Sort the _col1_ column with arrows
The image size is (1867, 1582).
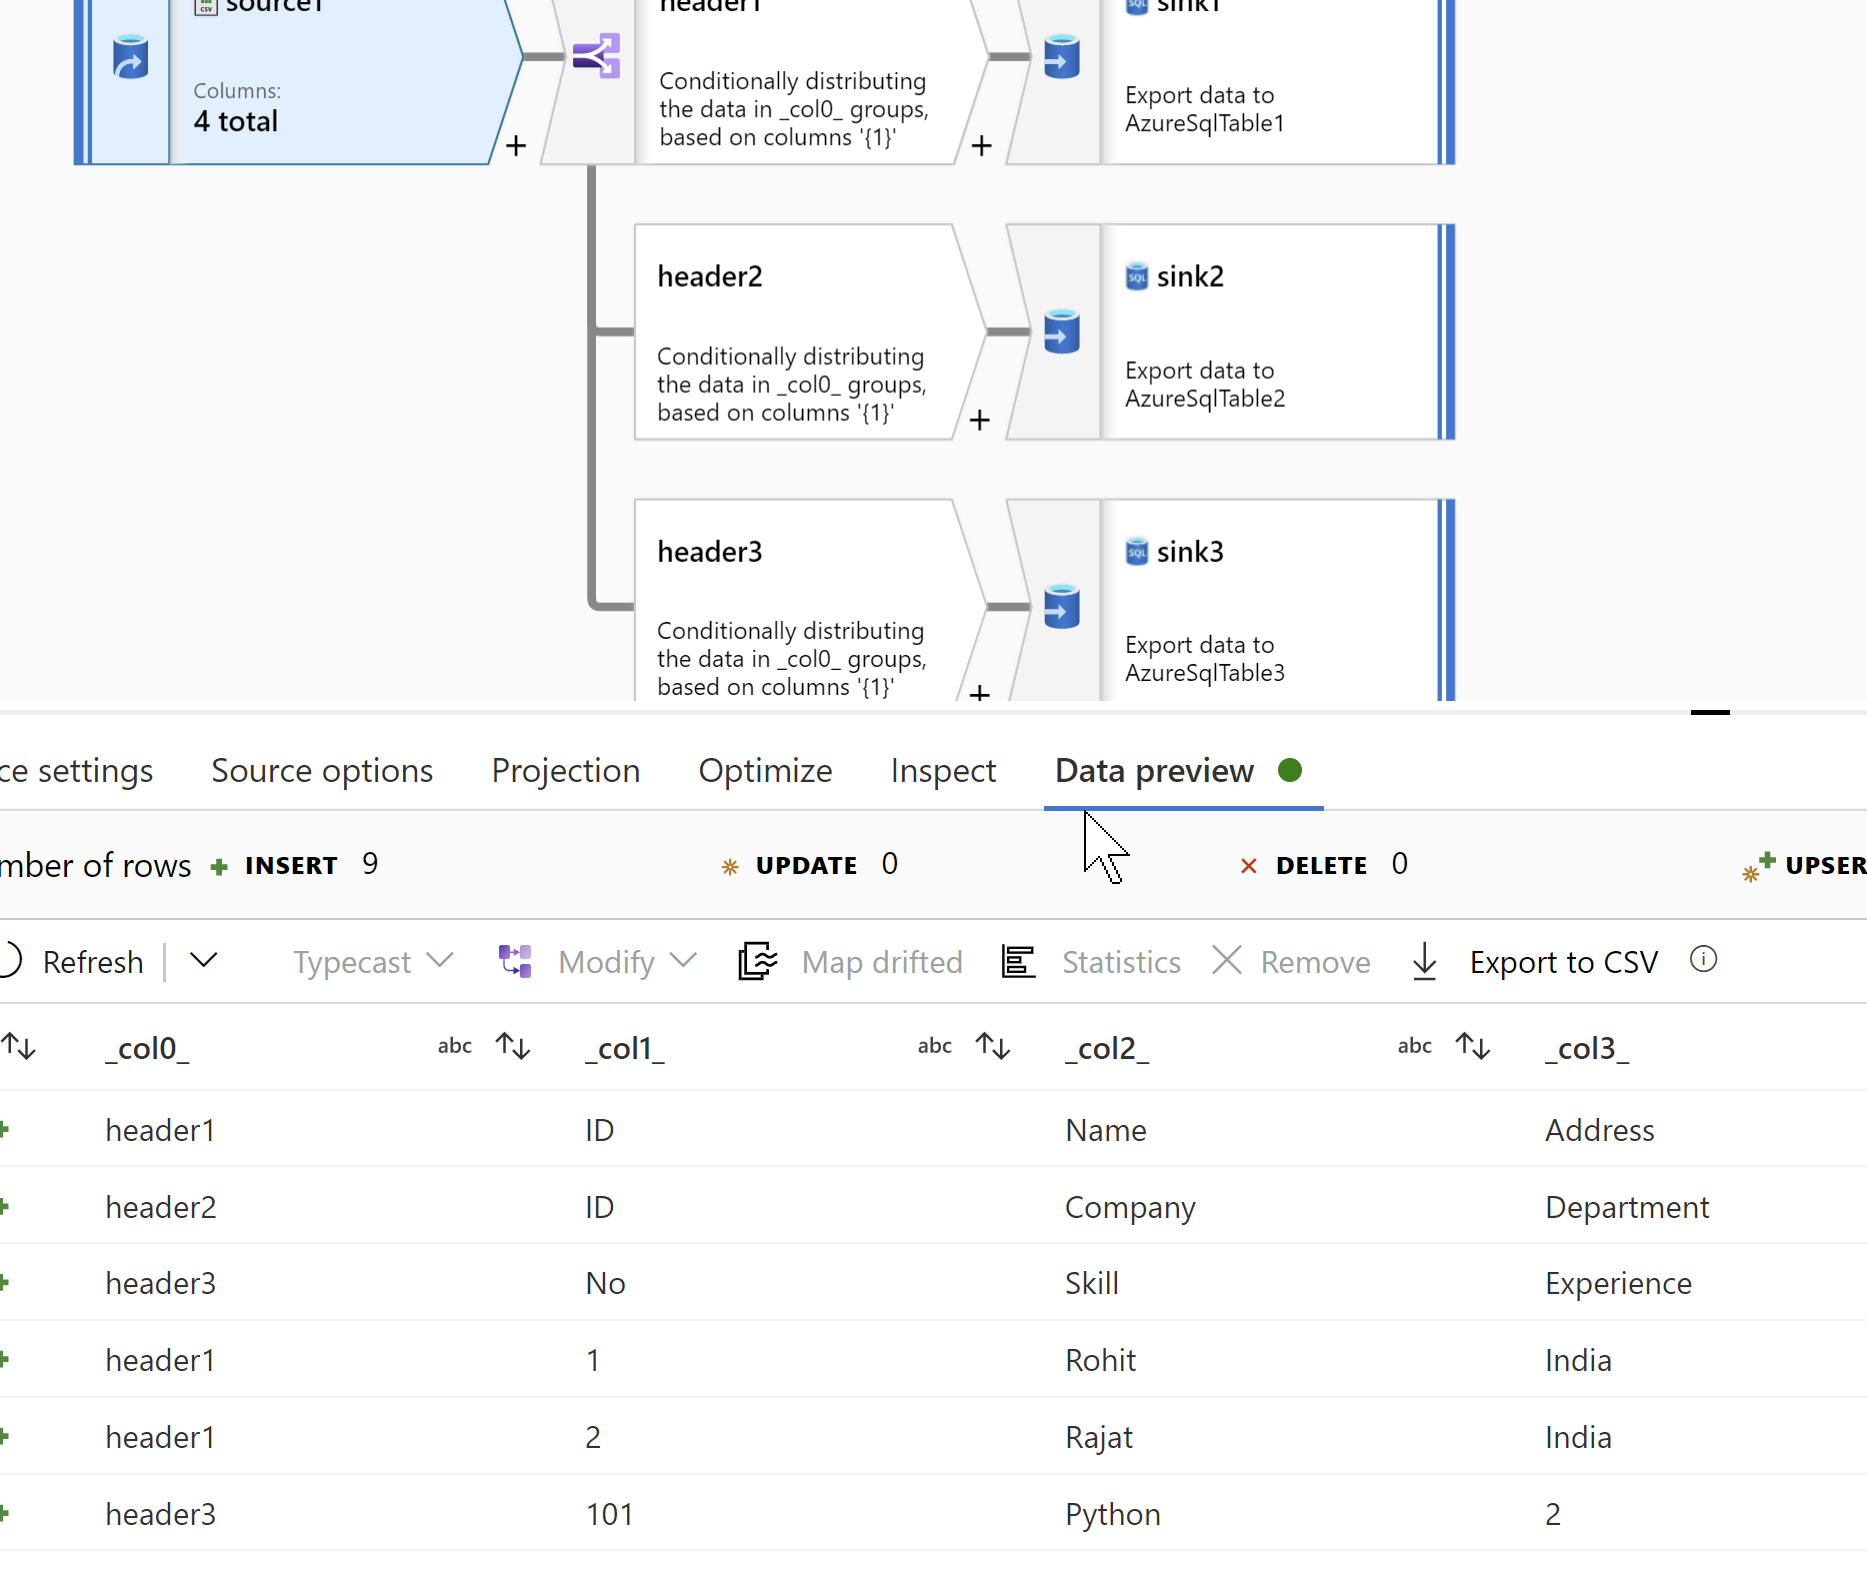pyautogui.click(x=513, y=1047)
